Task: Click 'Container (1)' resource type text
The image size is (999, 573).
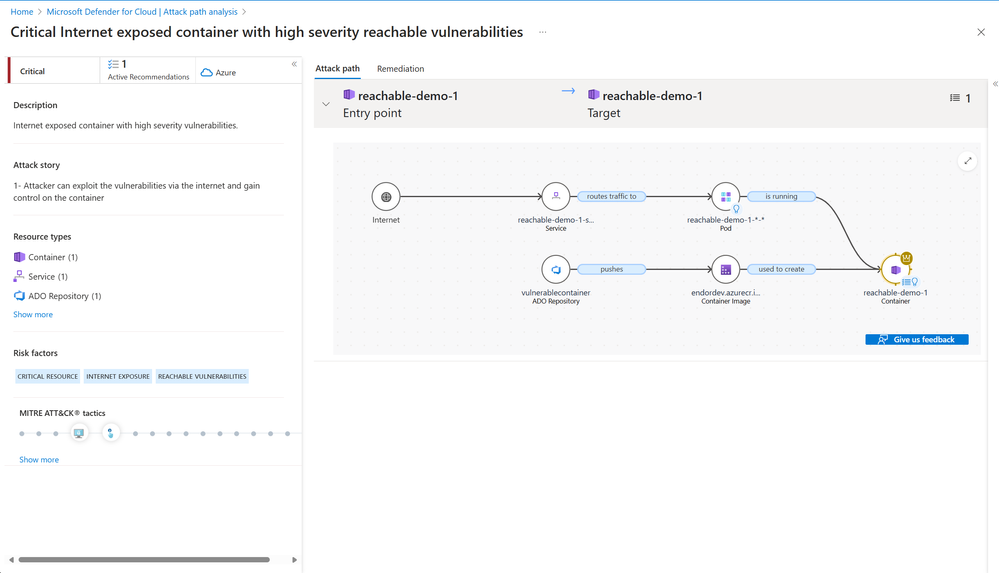Action: [53, 257]
